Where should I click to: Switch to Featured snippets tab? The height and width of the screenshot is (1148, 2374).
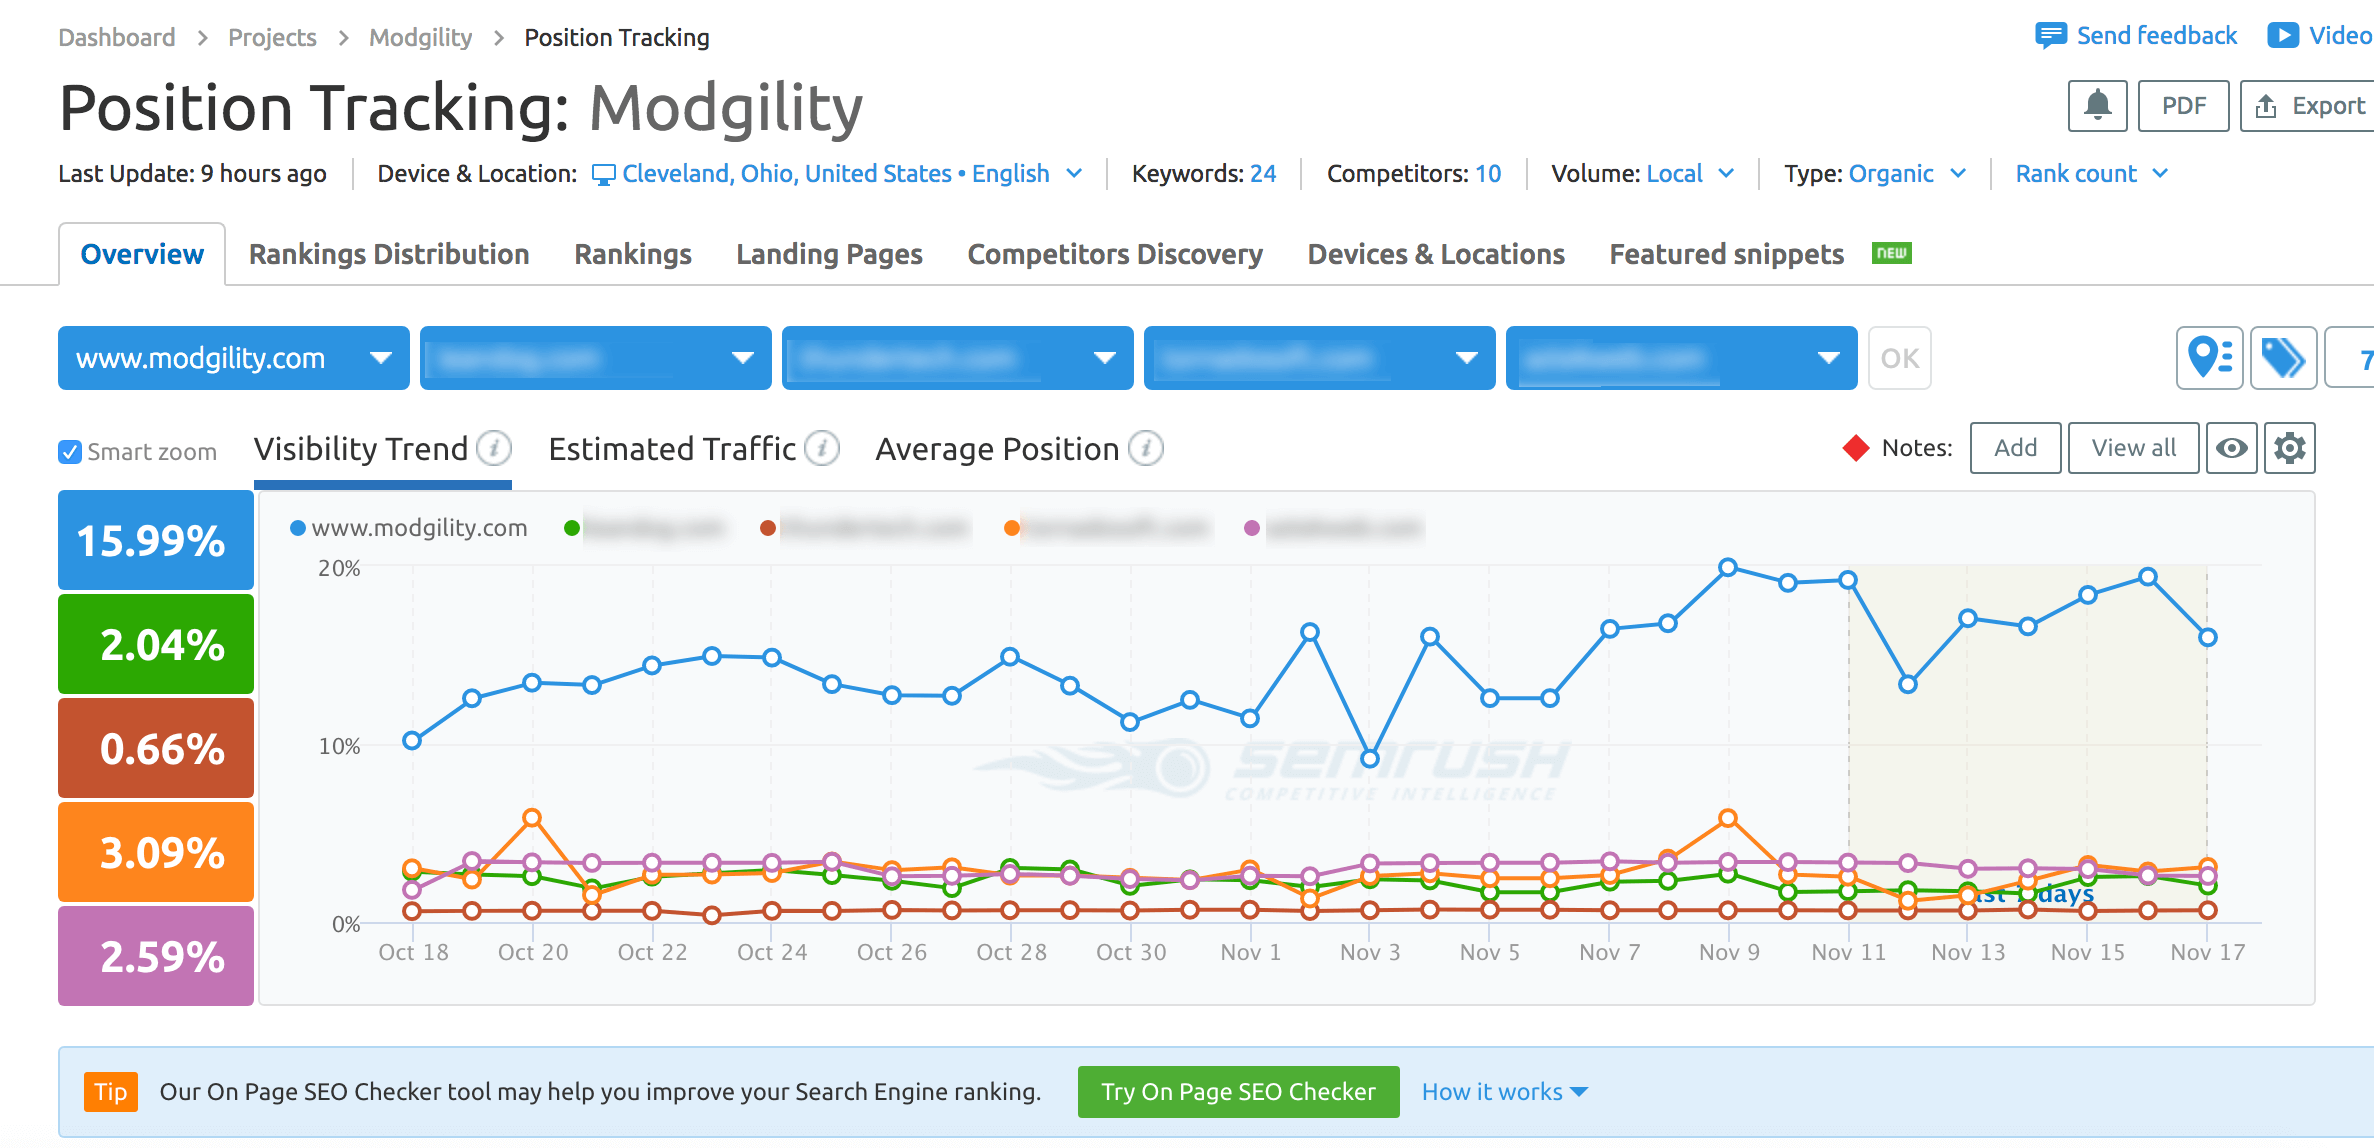tap(1727, 254)
